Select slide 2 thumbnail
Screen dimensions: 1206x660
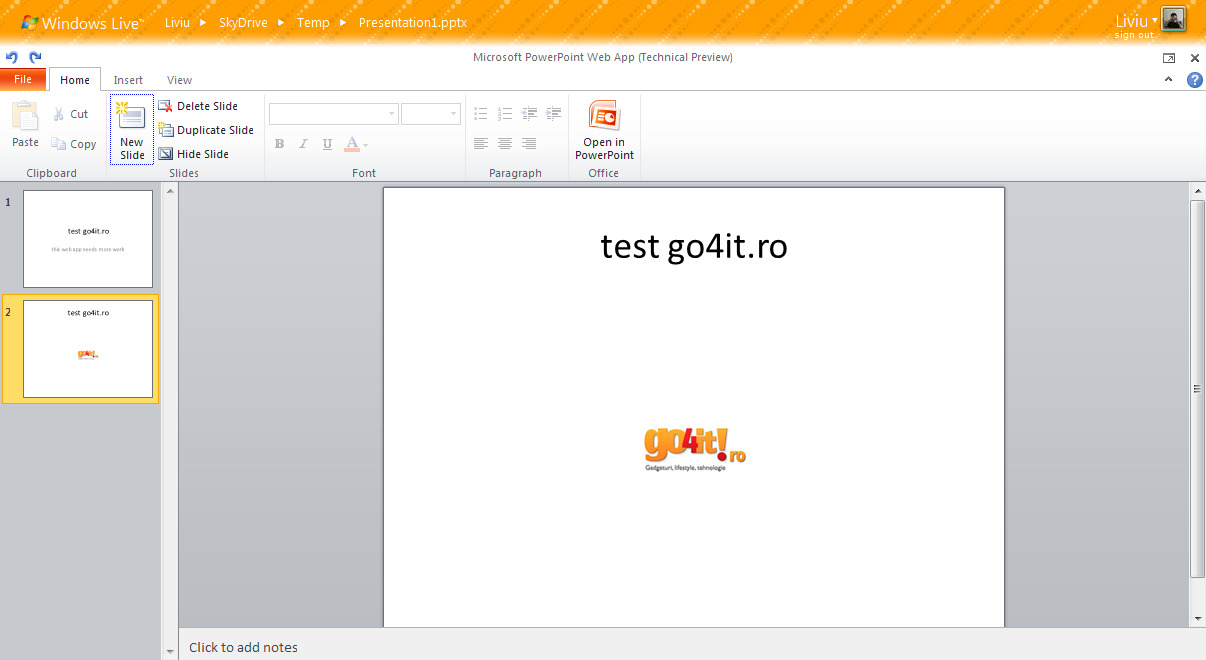(88, 349)
